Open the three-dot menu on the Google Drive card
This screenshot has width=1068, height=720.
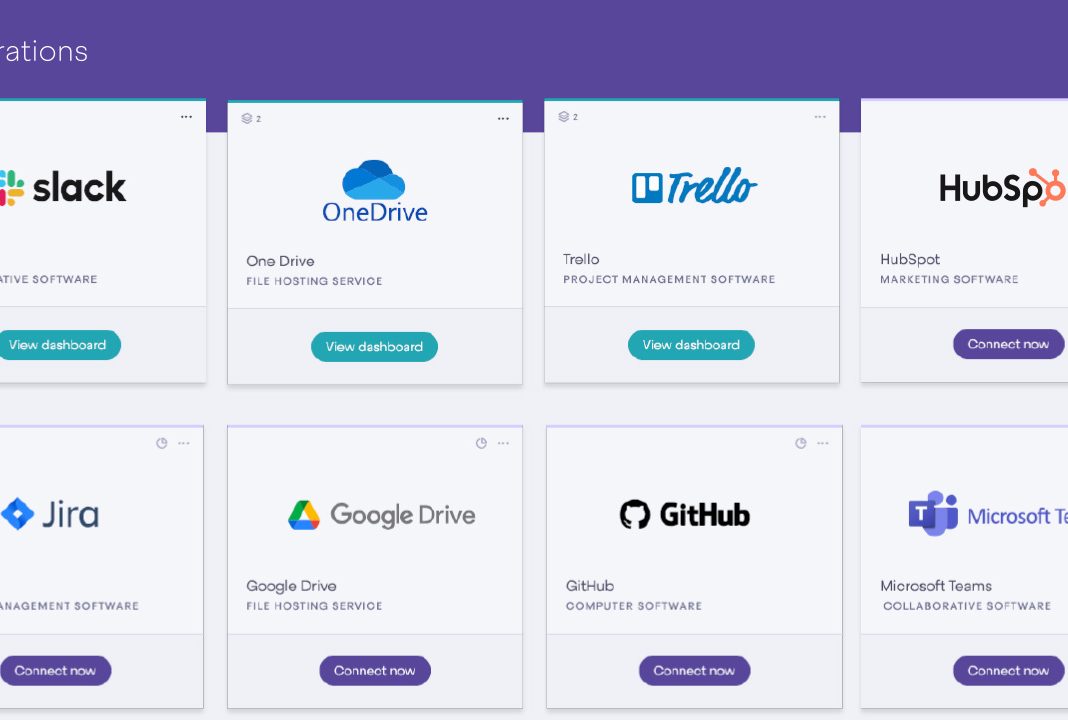pyautogui.click(x=503, y=443)
